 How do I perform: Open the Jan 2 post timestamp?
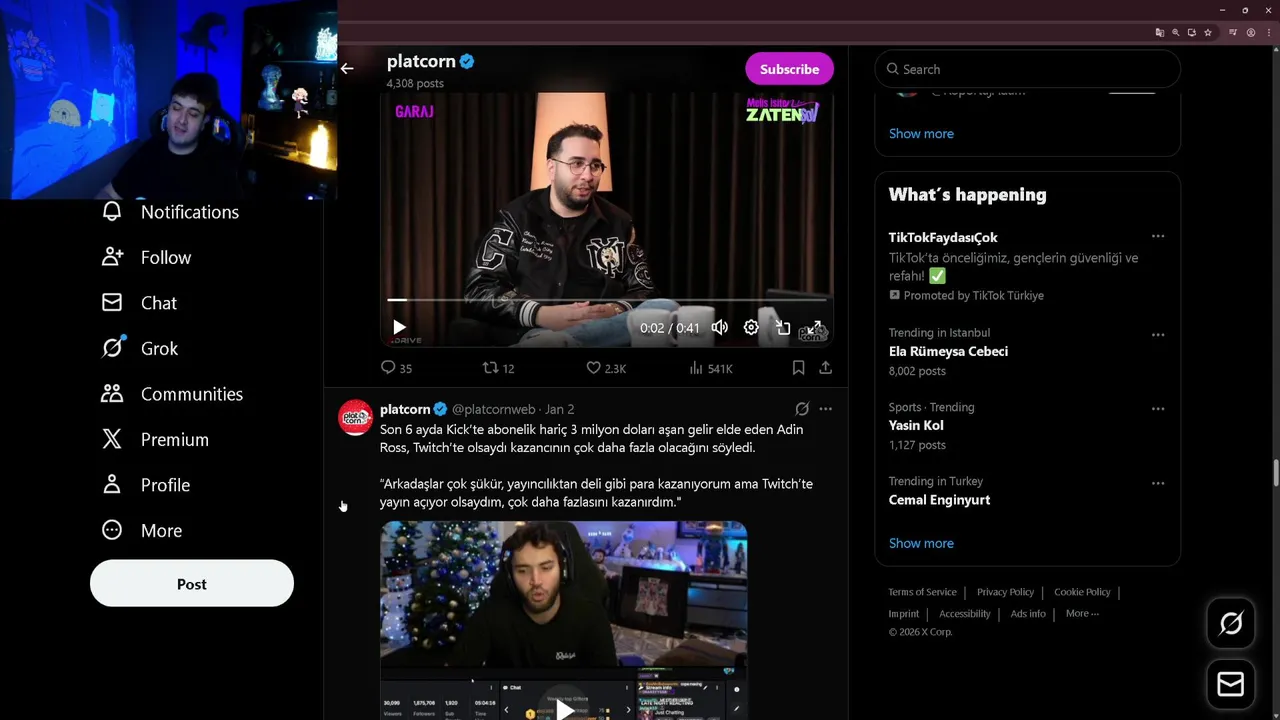[x=559, y=409]
